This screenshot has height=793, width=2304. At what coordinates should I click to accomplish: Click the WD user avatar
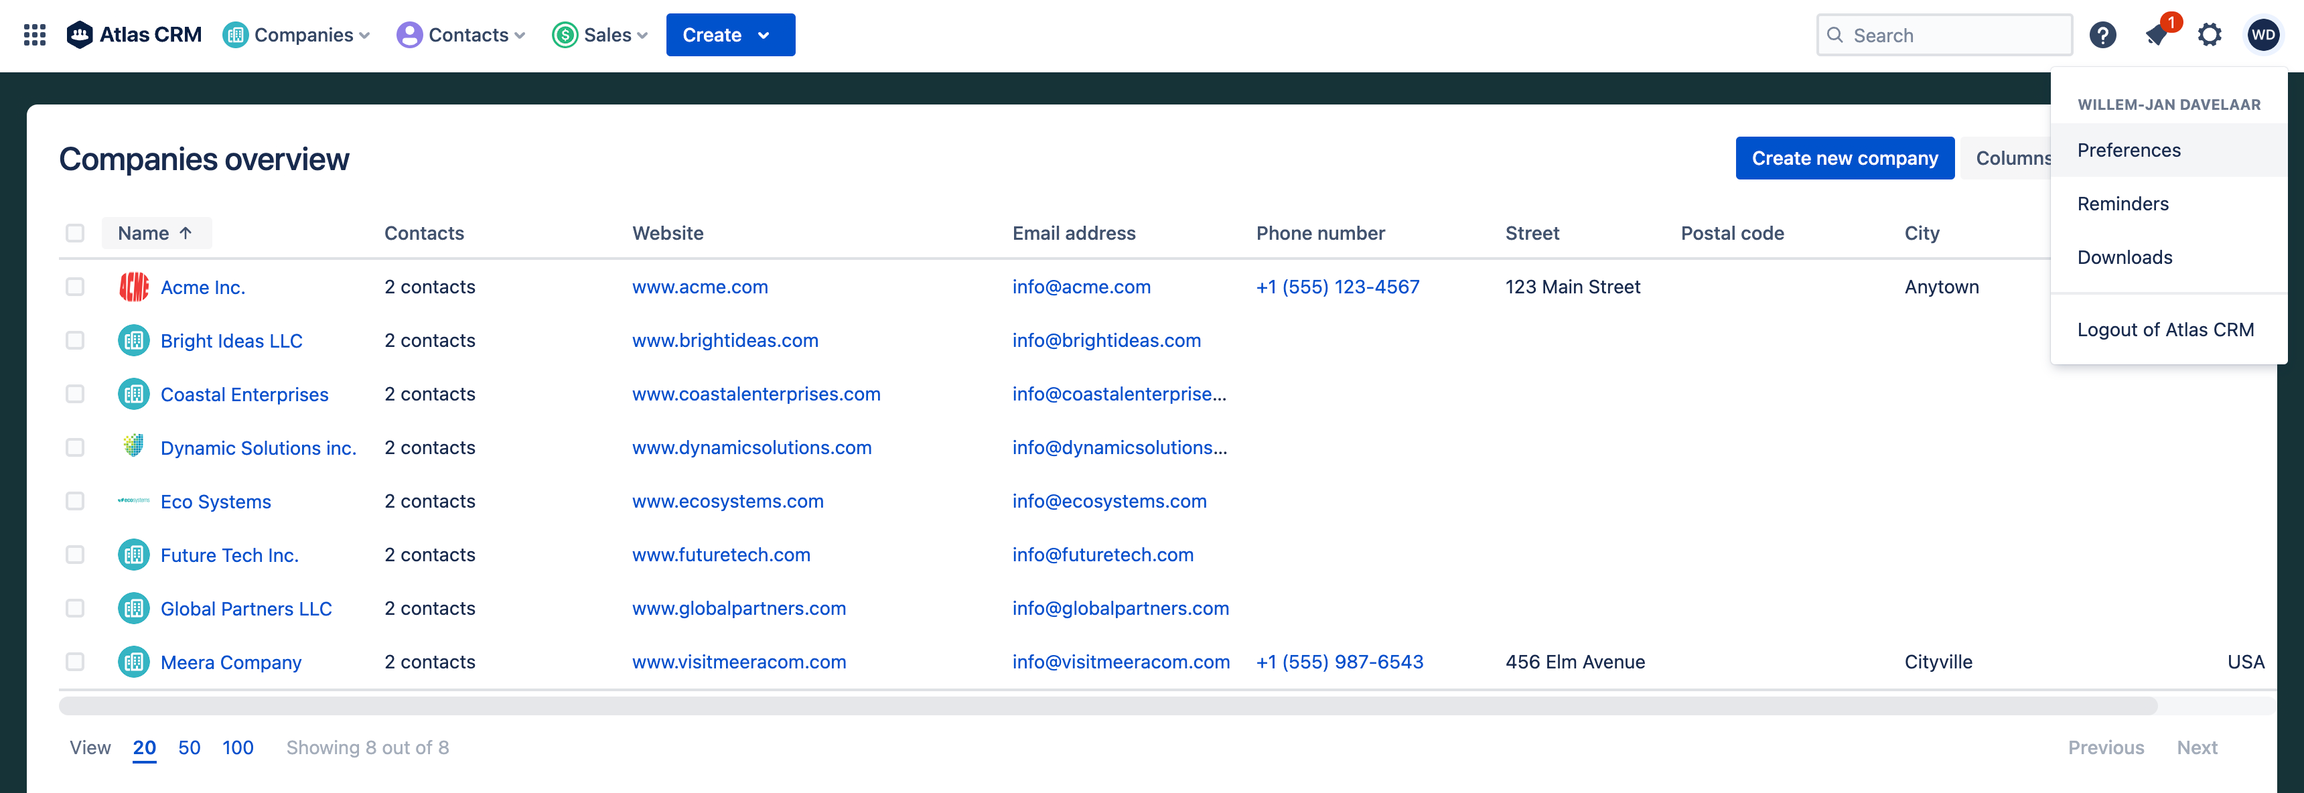tap(2263, 35)
